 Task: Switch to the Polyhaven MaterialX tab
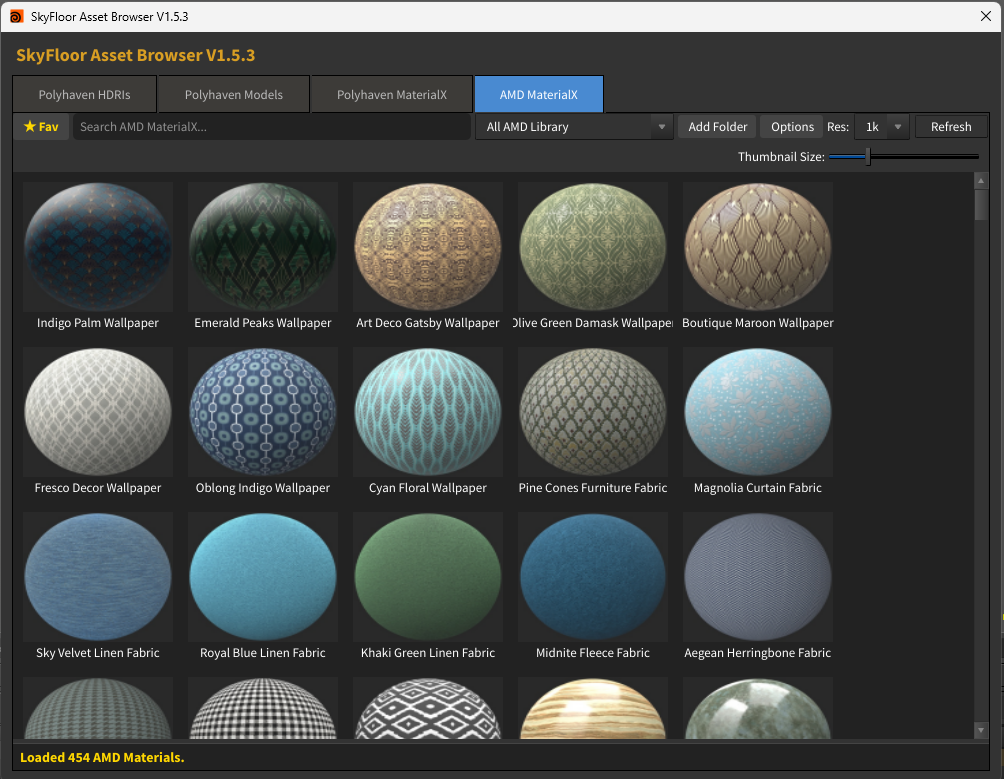click(x=392, y=95)
